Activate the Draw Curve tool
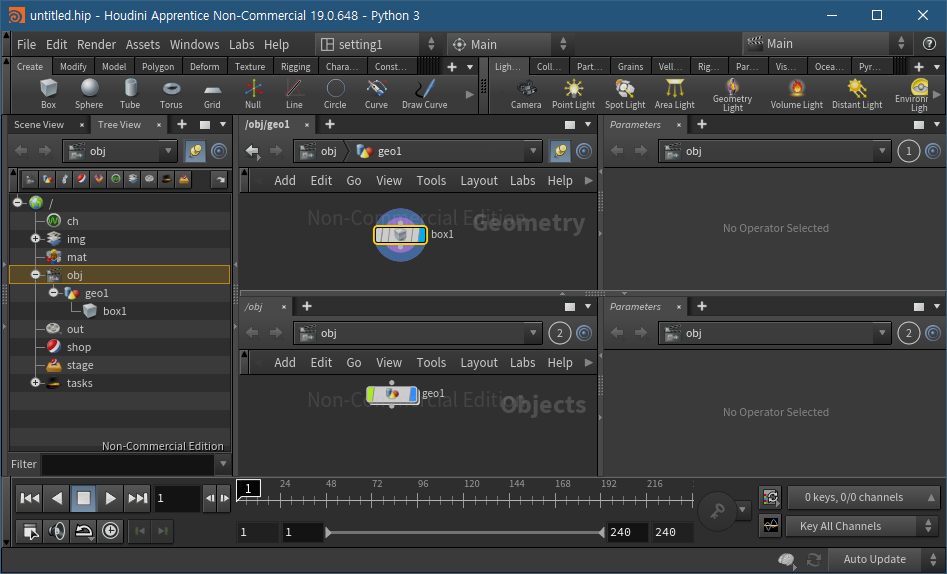The width and height of the screenshot is (947, 574). (425, 94)
